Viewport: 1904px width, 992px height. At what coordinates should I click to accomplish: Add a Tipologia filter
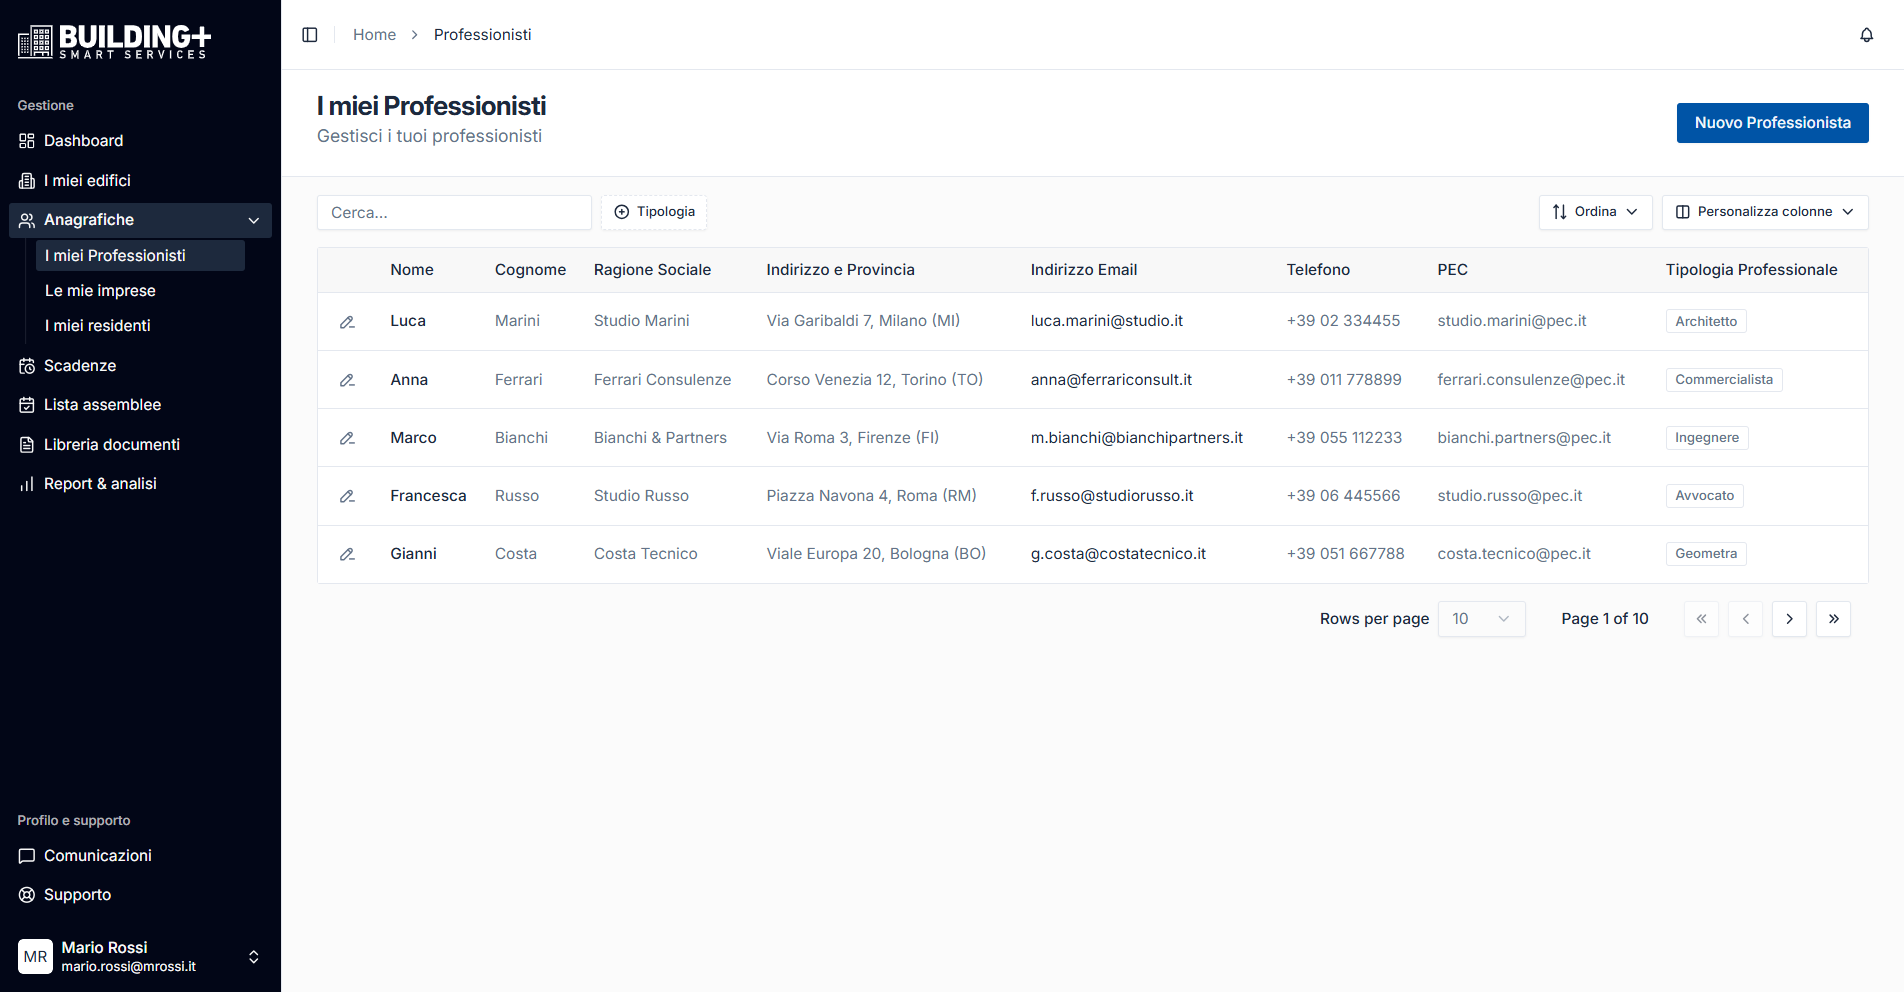(654, 212)
